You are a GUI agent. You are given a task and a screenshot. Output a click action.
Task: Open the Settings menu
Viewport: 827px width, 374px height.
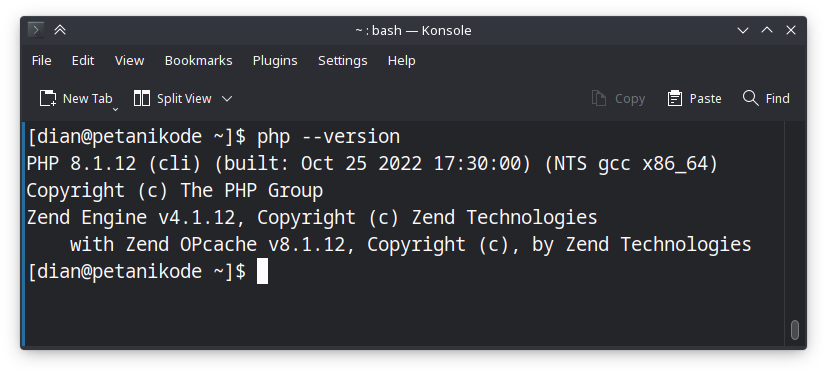tap(342, 61)
